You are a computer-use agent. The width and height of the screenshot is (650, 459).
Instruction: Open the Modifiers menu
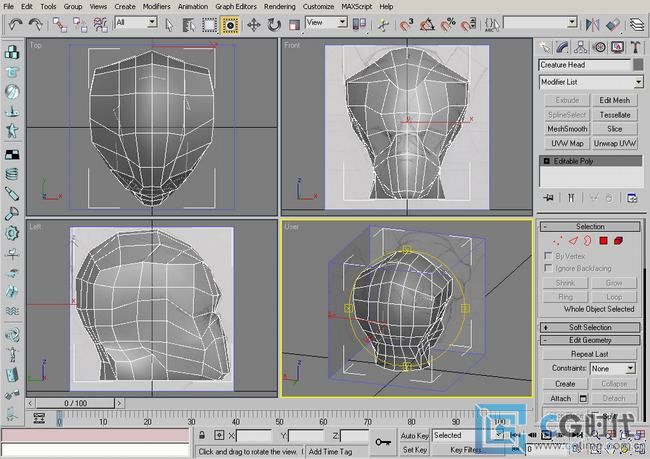pos(156,6)
